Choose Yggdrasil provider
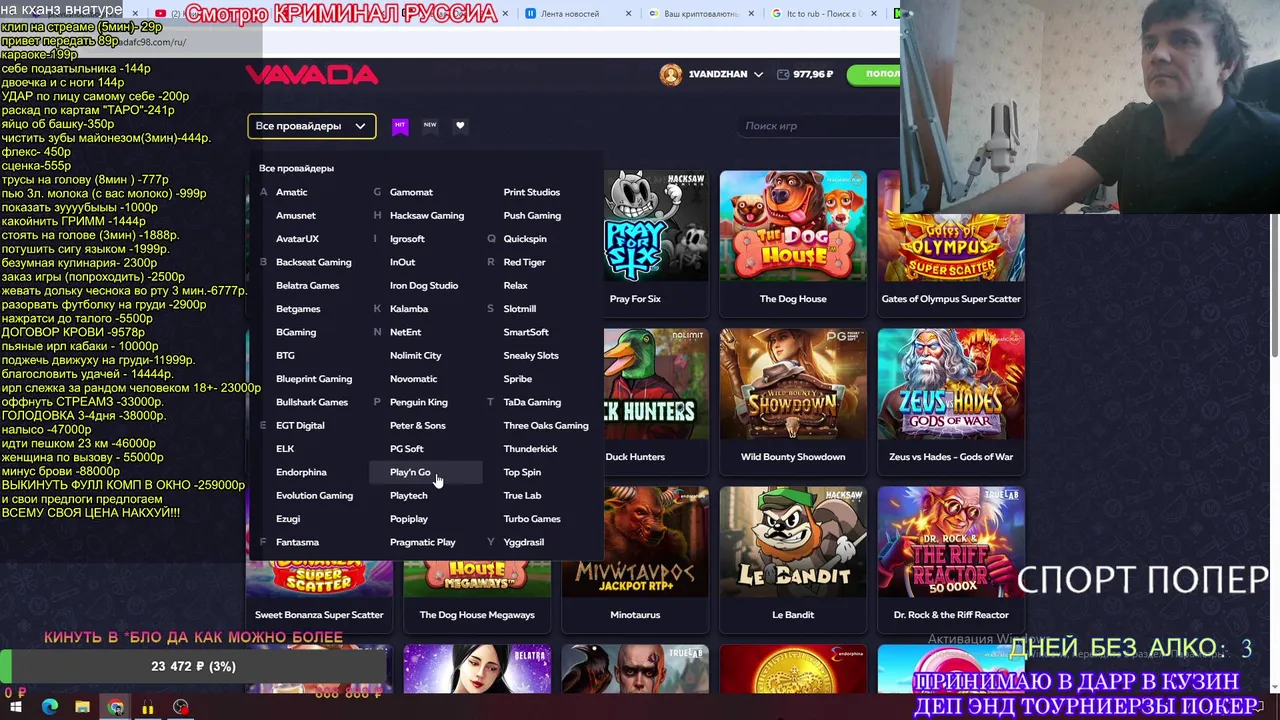The width and height of the screenshot is (1280, 720). pyautogui.click(x=523, y=542)
